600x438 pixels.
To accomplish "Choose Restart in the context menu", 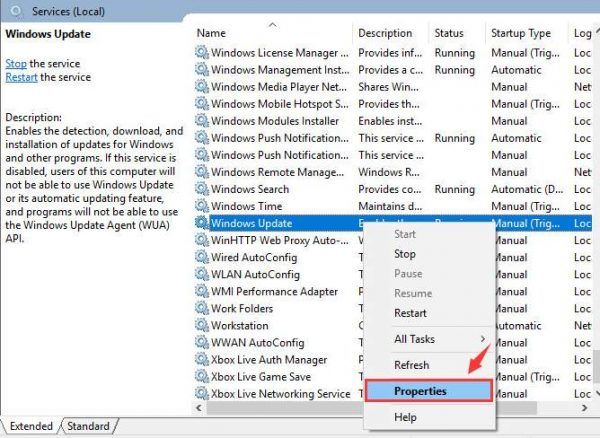I will (410, 313).
